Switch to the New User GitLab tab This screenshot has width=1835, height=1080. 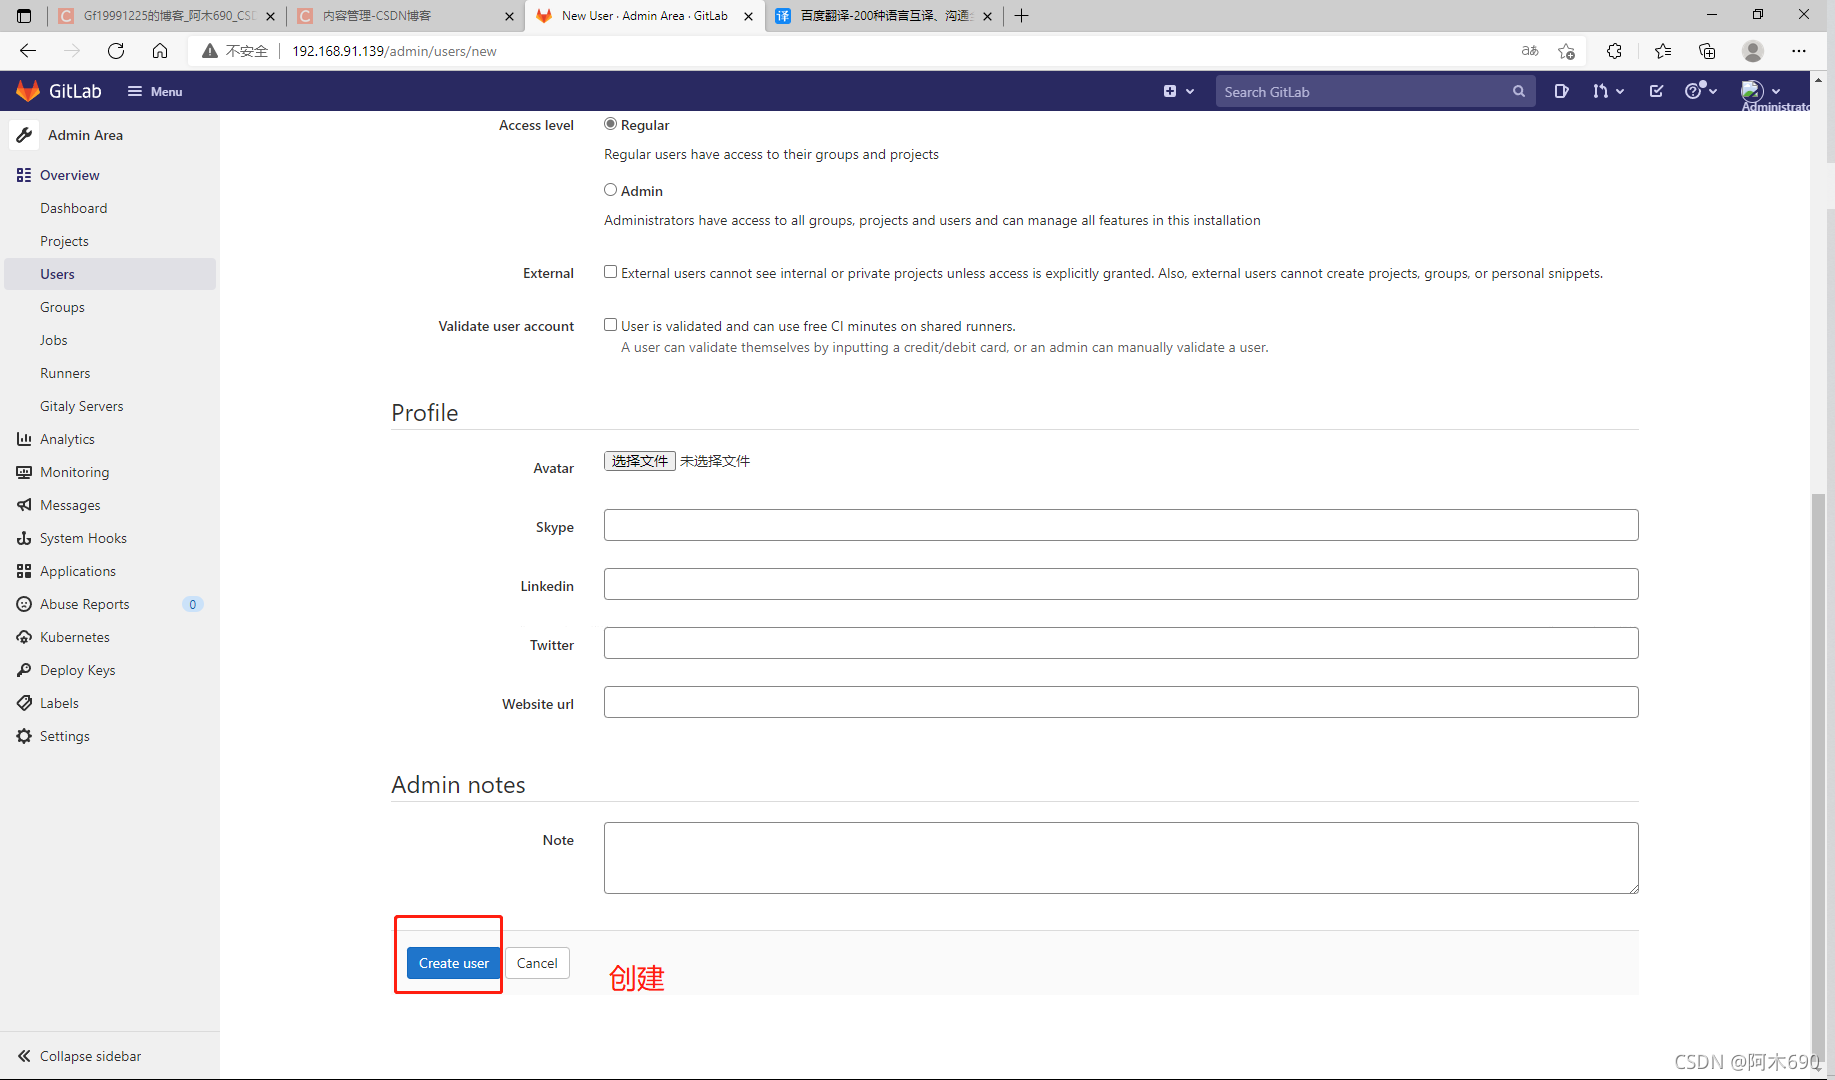click(x=640, y=16)
